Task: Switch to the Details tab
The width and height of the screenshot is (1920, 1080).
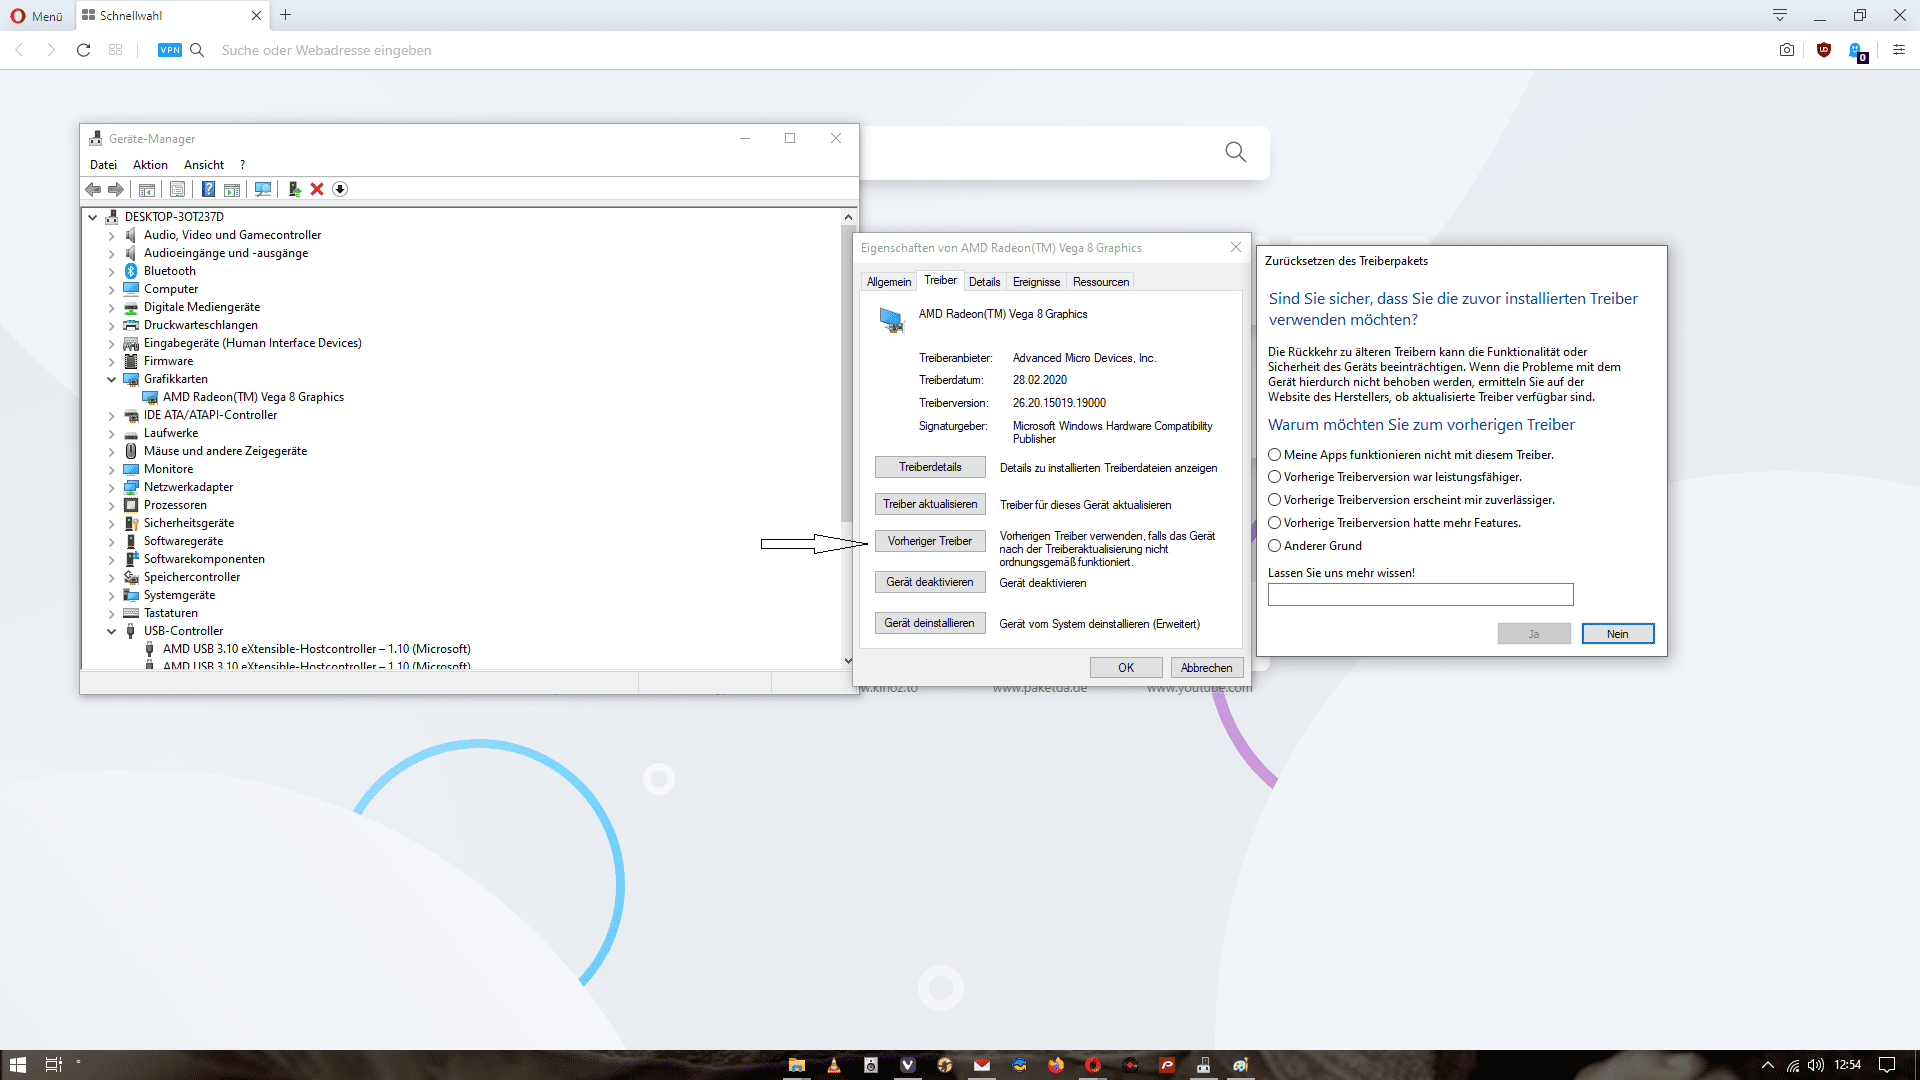Action: [x=984, y=282]
